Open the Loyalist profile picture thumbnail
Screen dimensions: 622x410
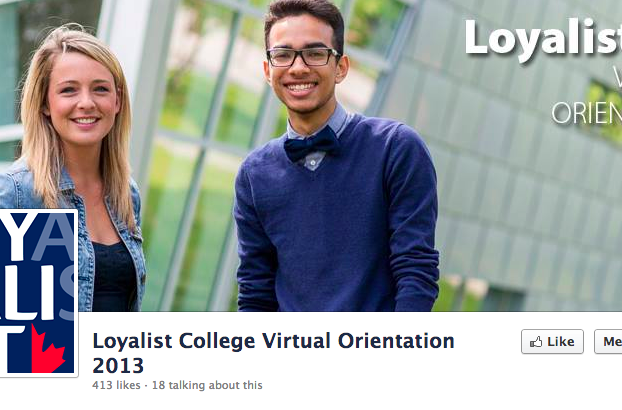37,293
